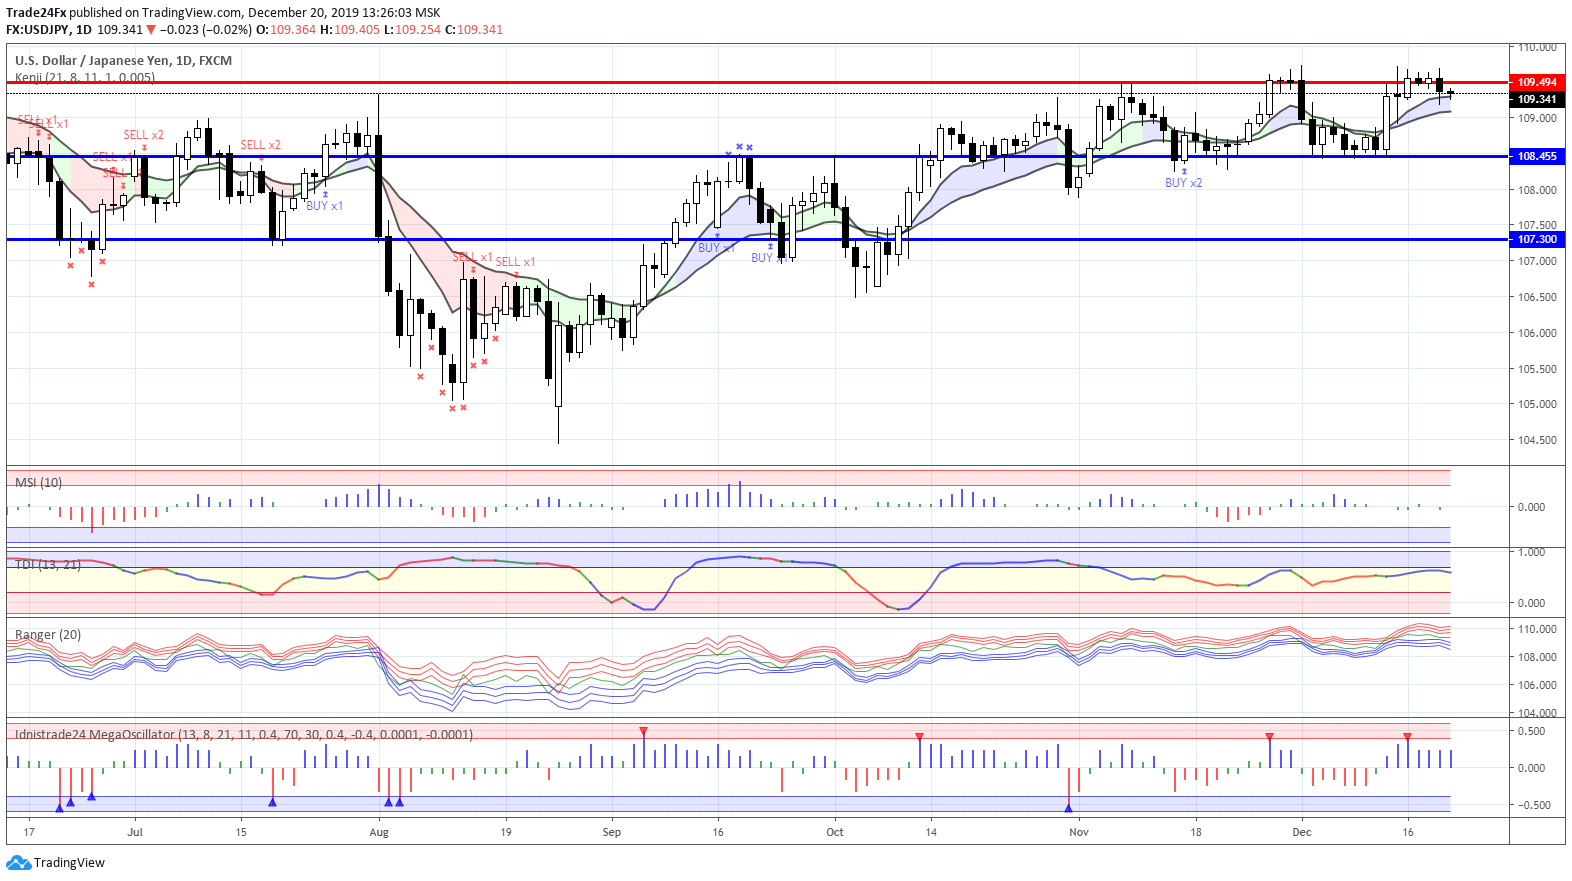Click the Oct label on the time axis

pos(835,832)
